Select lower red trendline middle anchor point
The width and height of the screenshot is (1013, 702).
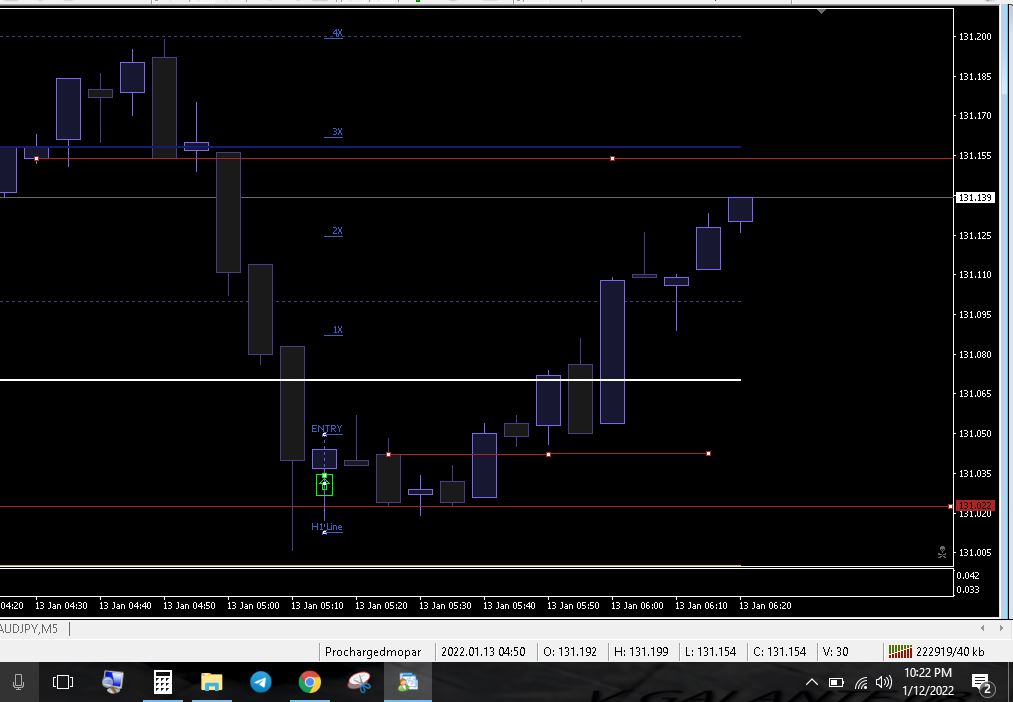548,454
